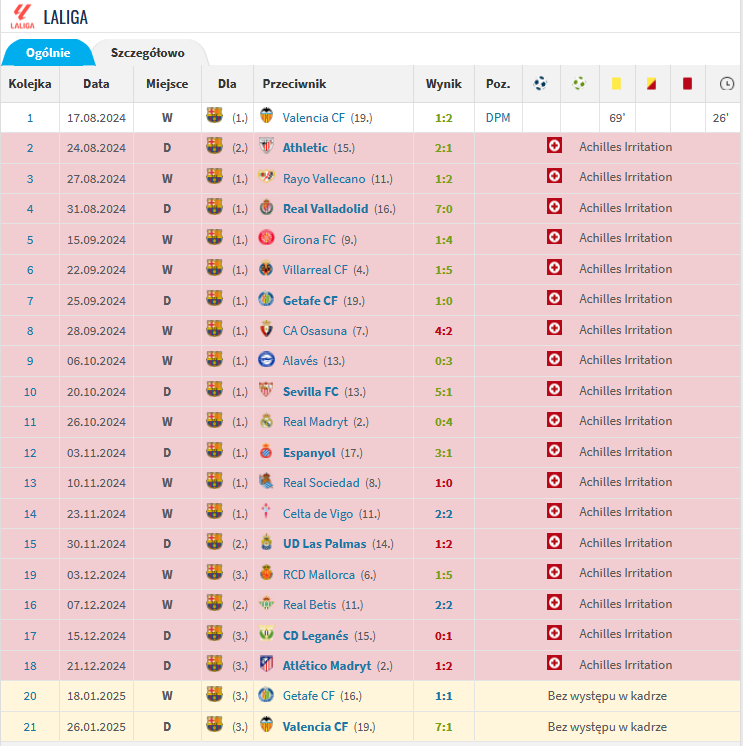Click the Real Madryt club crest
The width and height of the screenshot is (743, 746).
(267, 421)
